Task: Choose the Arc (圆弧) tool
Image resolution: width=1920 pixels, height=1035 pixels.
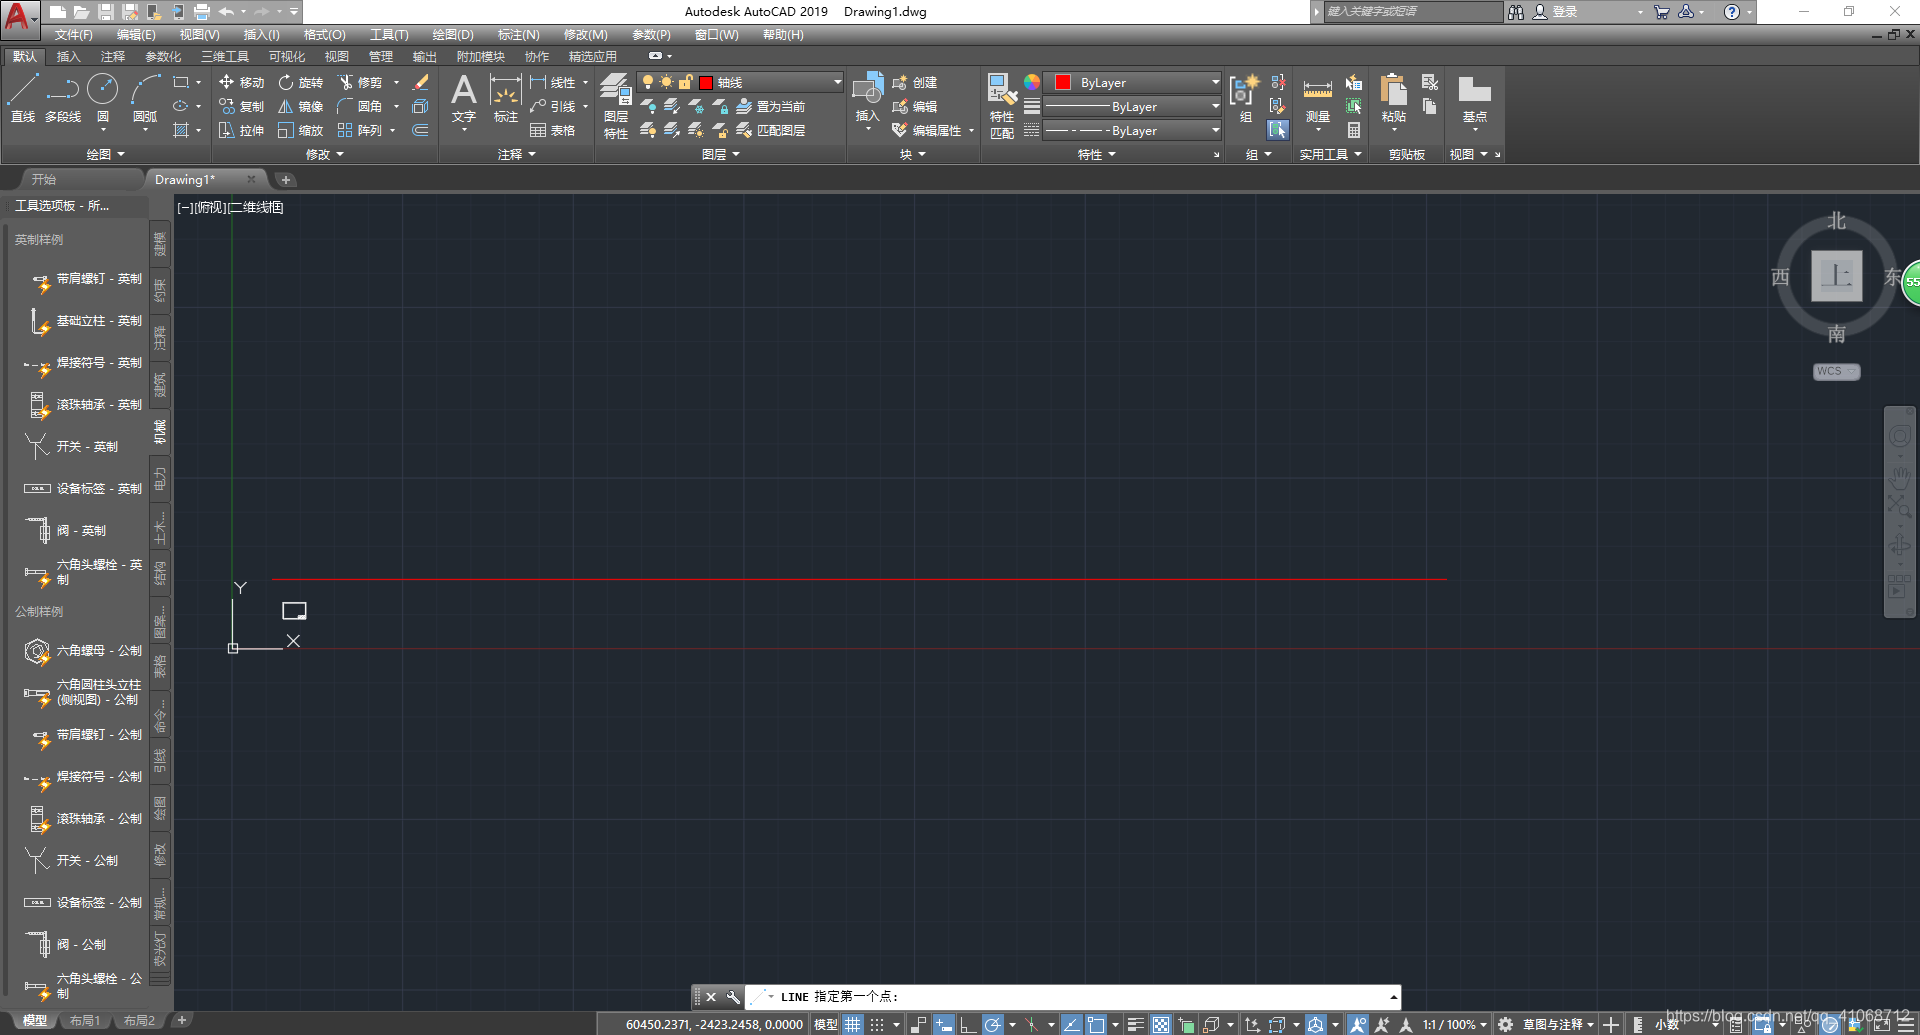Action: (x=145, y=98)
